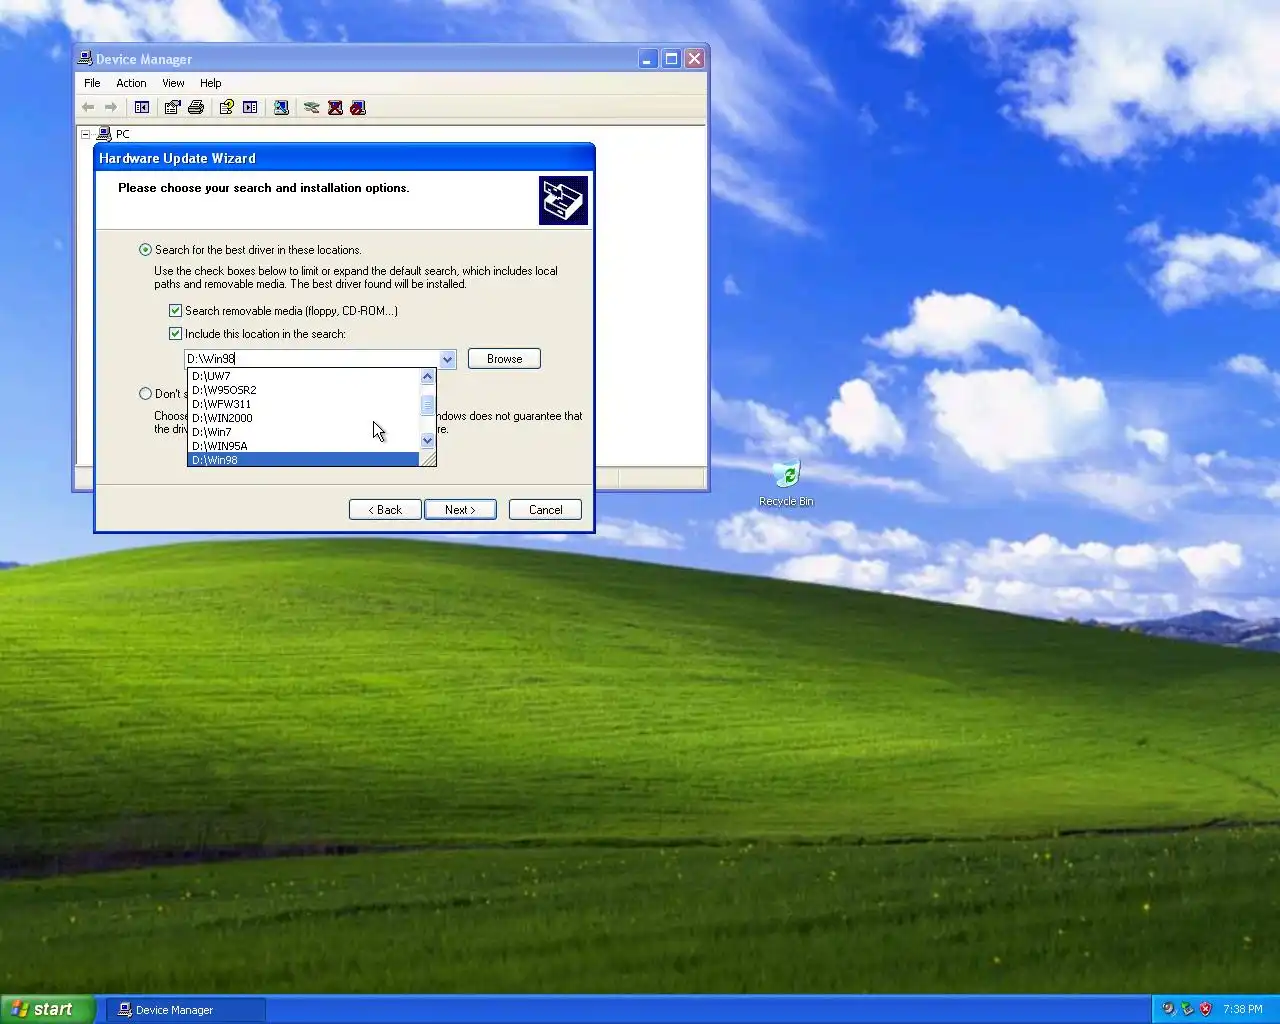The width and height of the screenshot is (1280, 1024).
Task: Click the Back arrow in Device Manager toolbar
Action: point(88,108)
